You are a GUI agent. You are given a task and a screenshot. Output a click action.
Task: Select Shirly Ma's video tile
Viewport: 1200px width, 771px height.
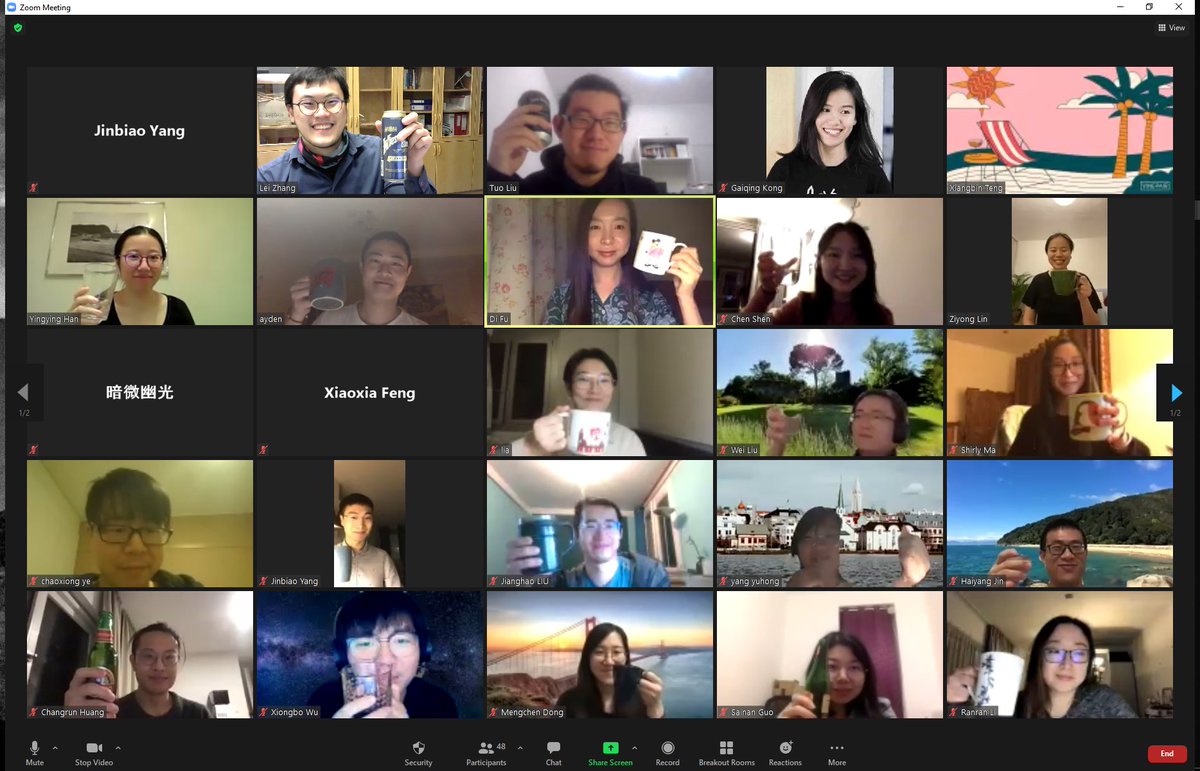[x=1060, y=392]
